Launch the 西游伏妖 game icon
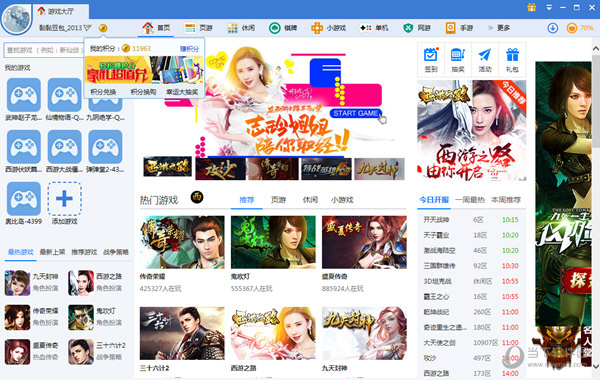The height and width of the screenshot is (380, 600). (x=24, y=147)
